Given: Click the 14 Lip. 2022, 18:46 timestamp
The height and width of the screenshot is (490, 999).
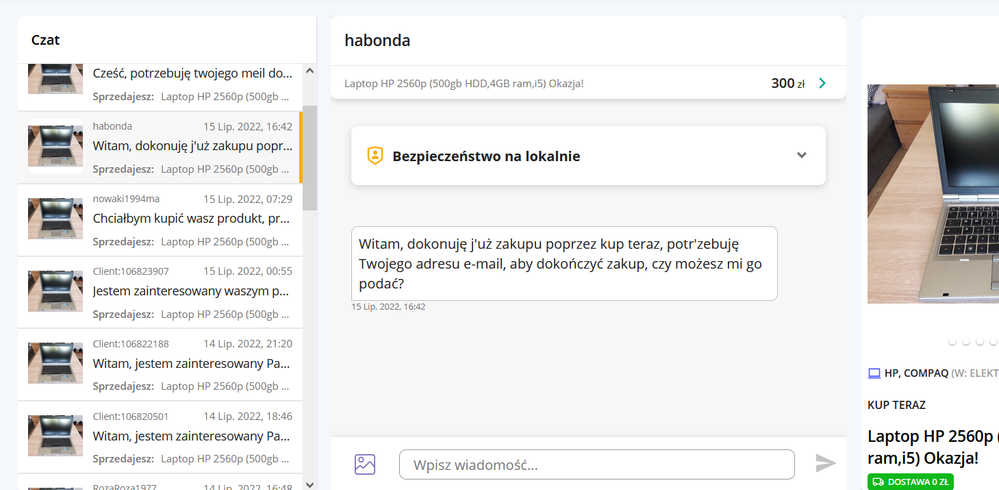Looking at the screenshot, I should (248, 417).
